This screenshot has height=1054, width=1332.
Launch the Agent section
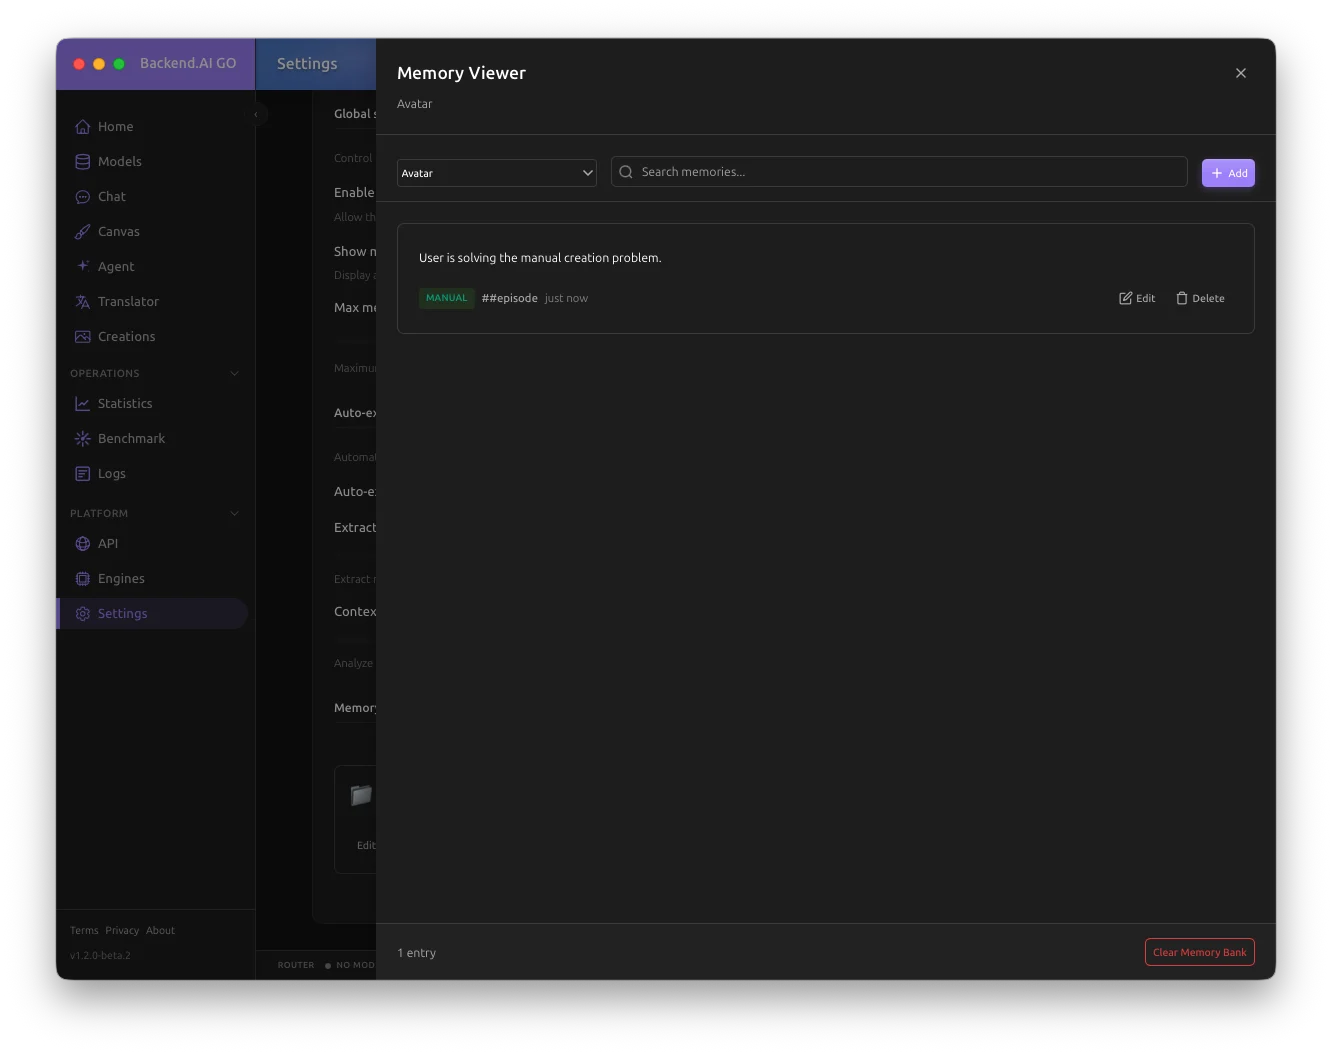[x=115, y=267]
